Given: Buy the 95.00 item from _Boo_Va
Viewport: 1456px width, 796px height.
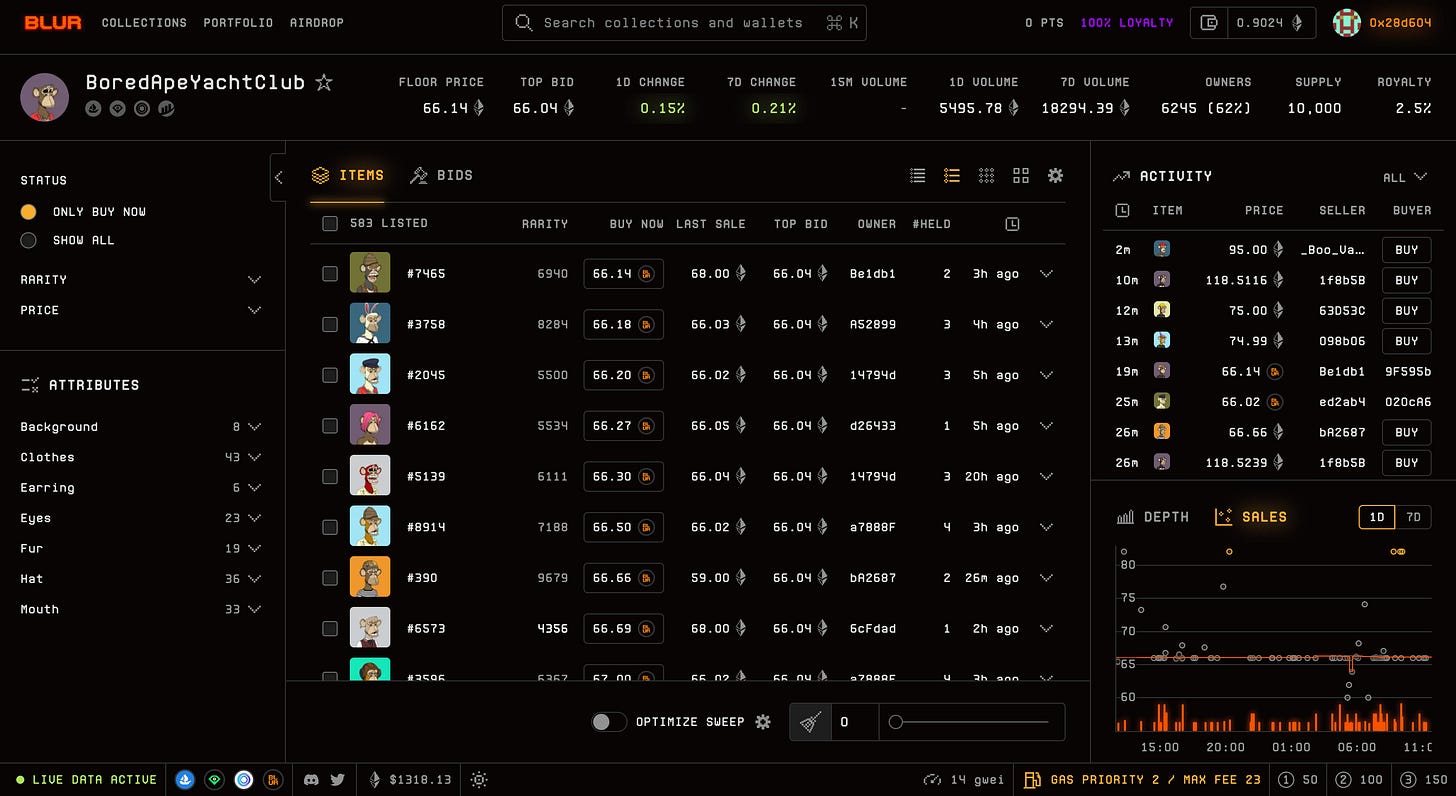Looking at the screenshot, I should [x=1407, y=250].
